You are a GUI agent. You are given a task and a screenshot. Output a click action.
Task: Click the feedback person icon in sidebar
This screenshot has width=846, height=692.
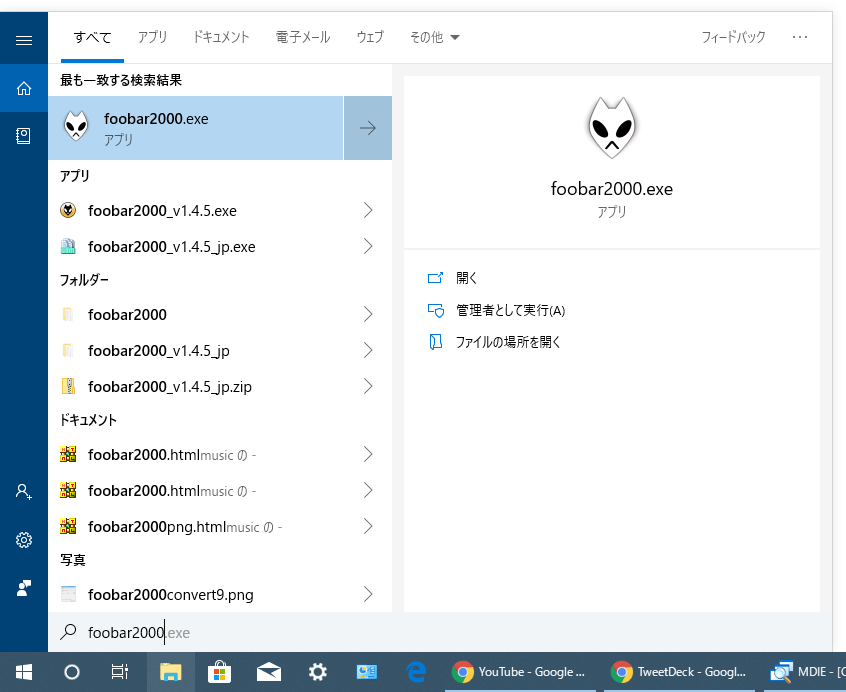(x=24, y=588)
